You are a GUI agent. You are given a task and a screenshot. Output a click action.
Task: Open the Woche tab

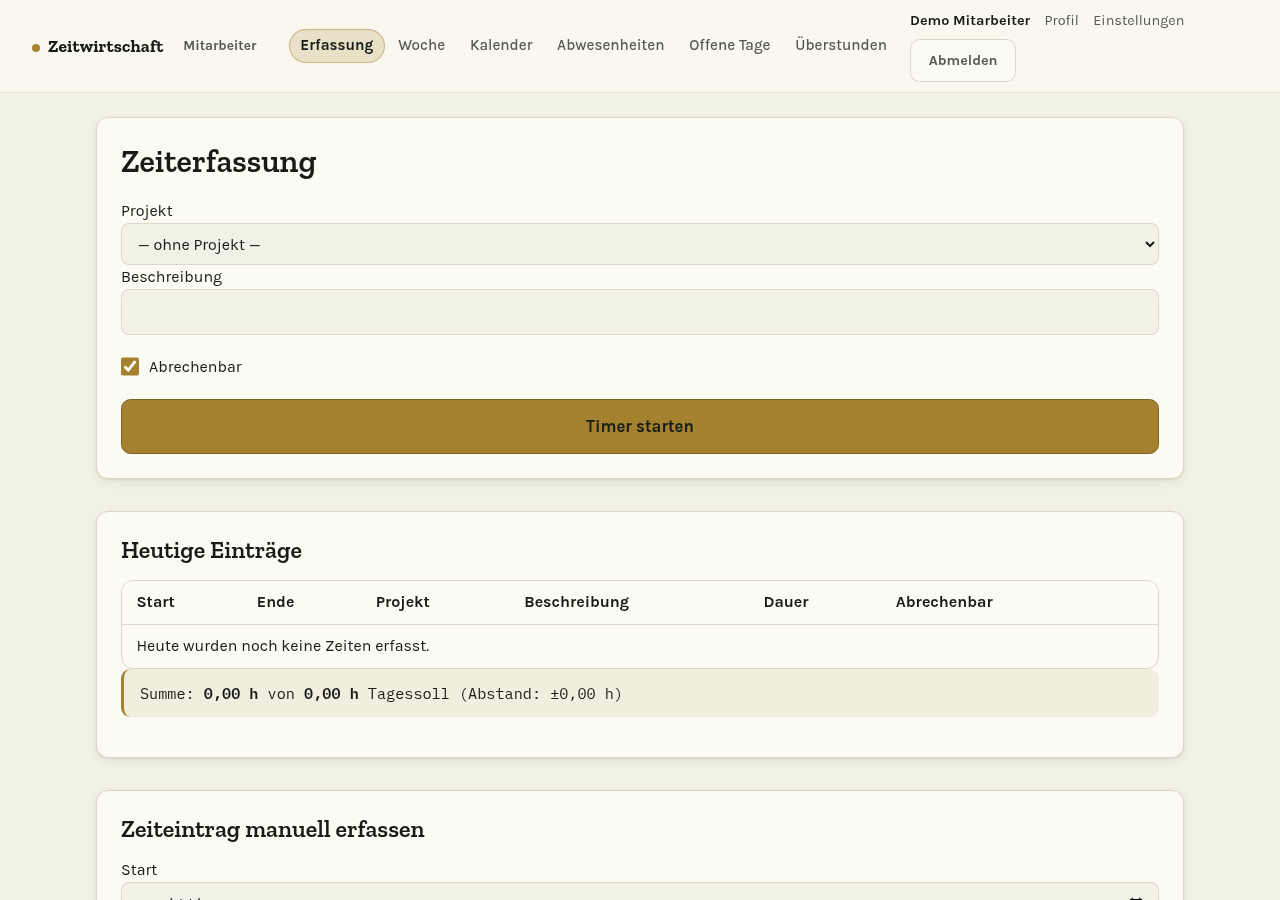421,45
